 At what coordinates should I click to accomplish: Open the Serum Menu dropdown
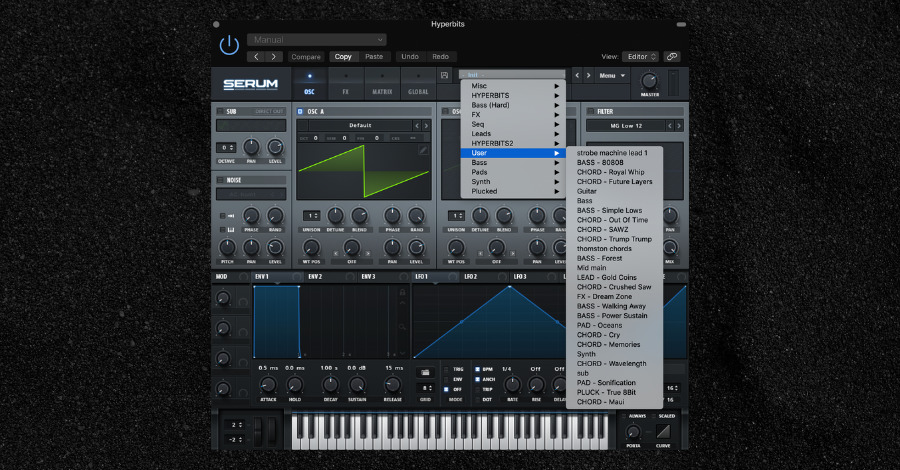click(x=612, y=75)
